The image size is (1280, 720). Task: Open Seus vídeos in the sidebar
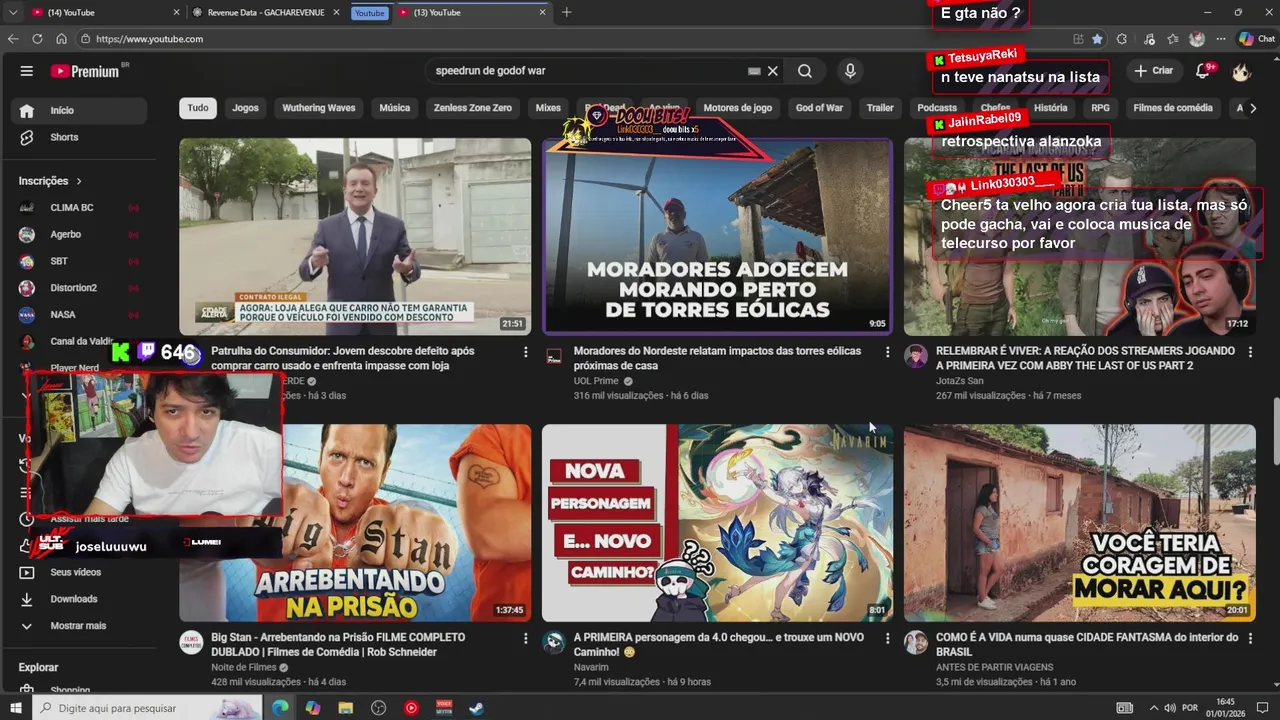80,572
